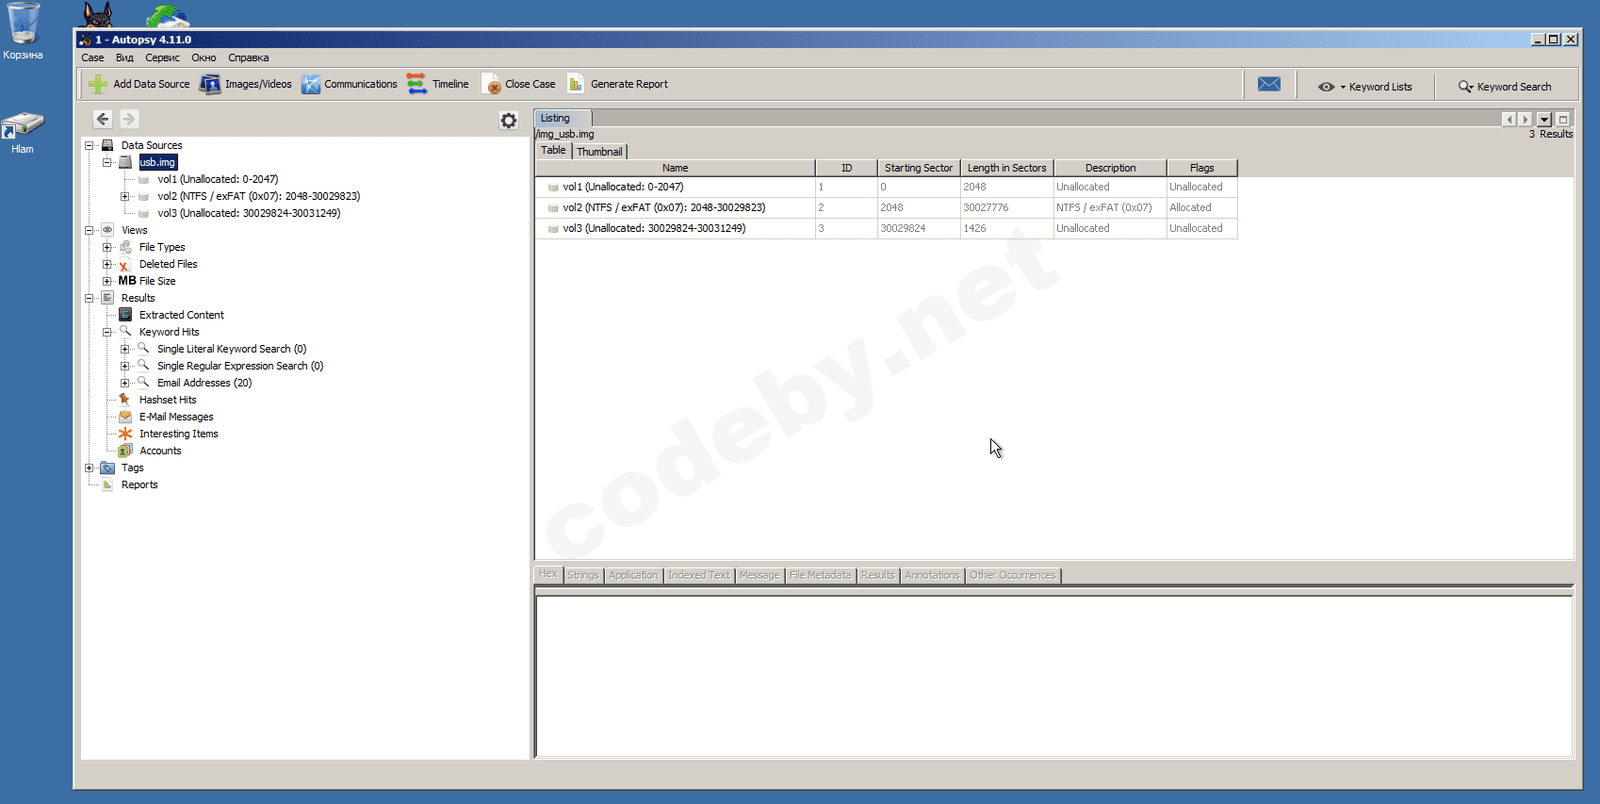Expand the Tags tree node

click(89, 468)
